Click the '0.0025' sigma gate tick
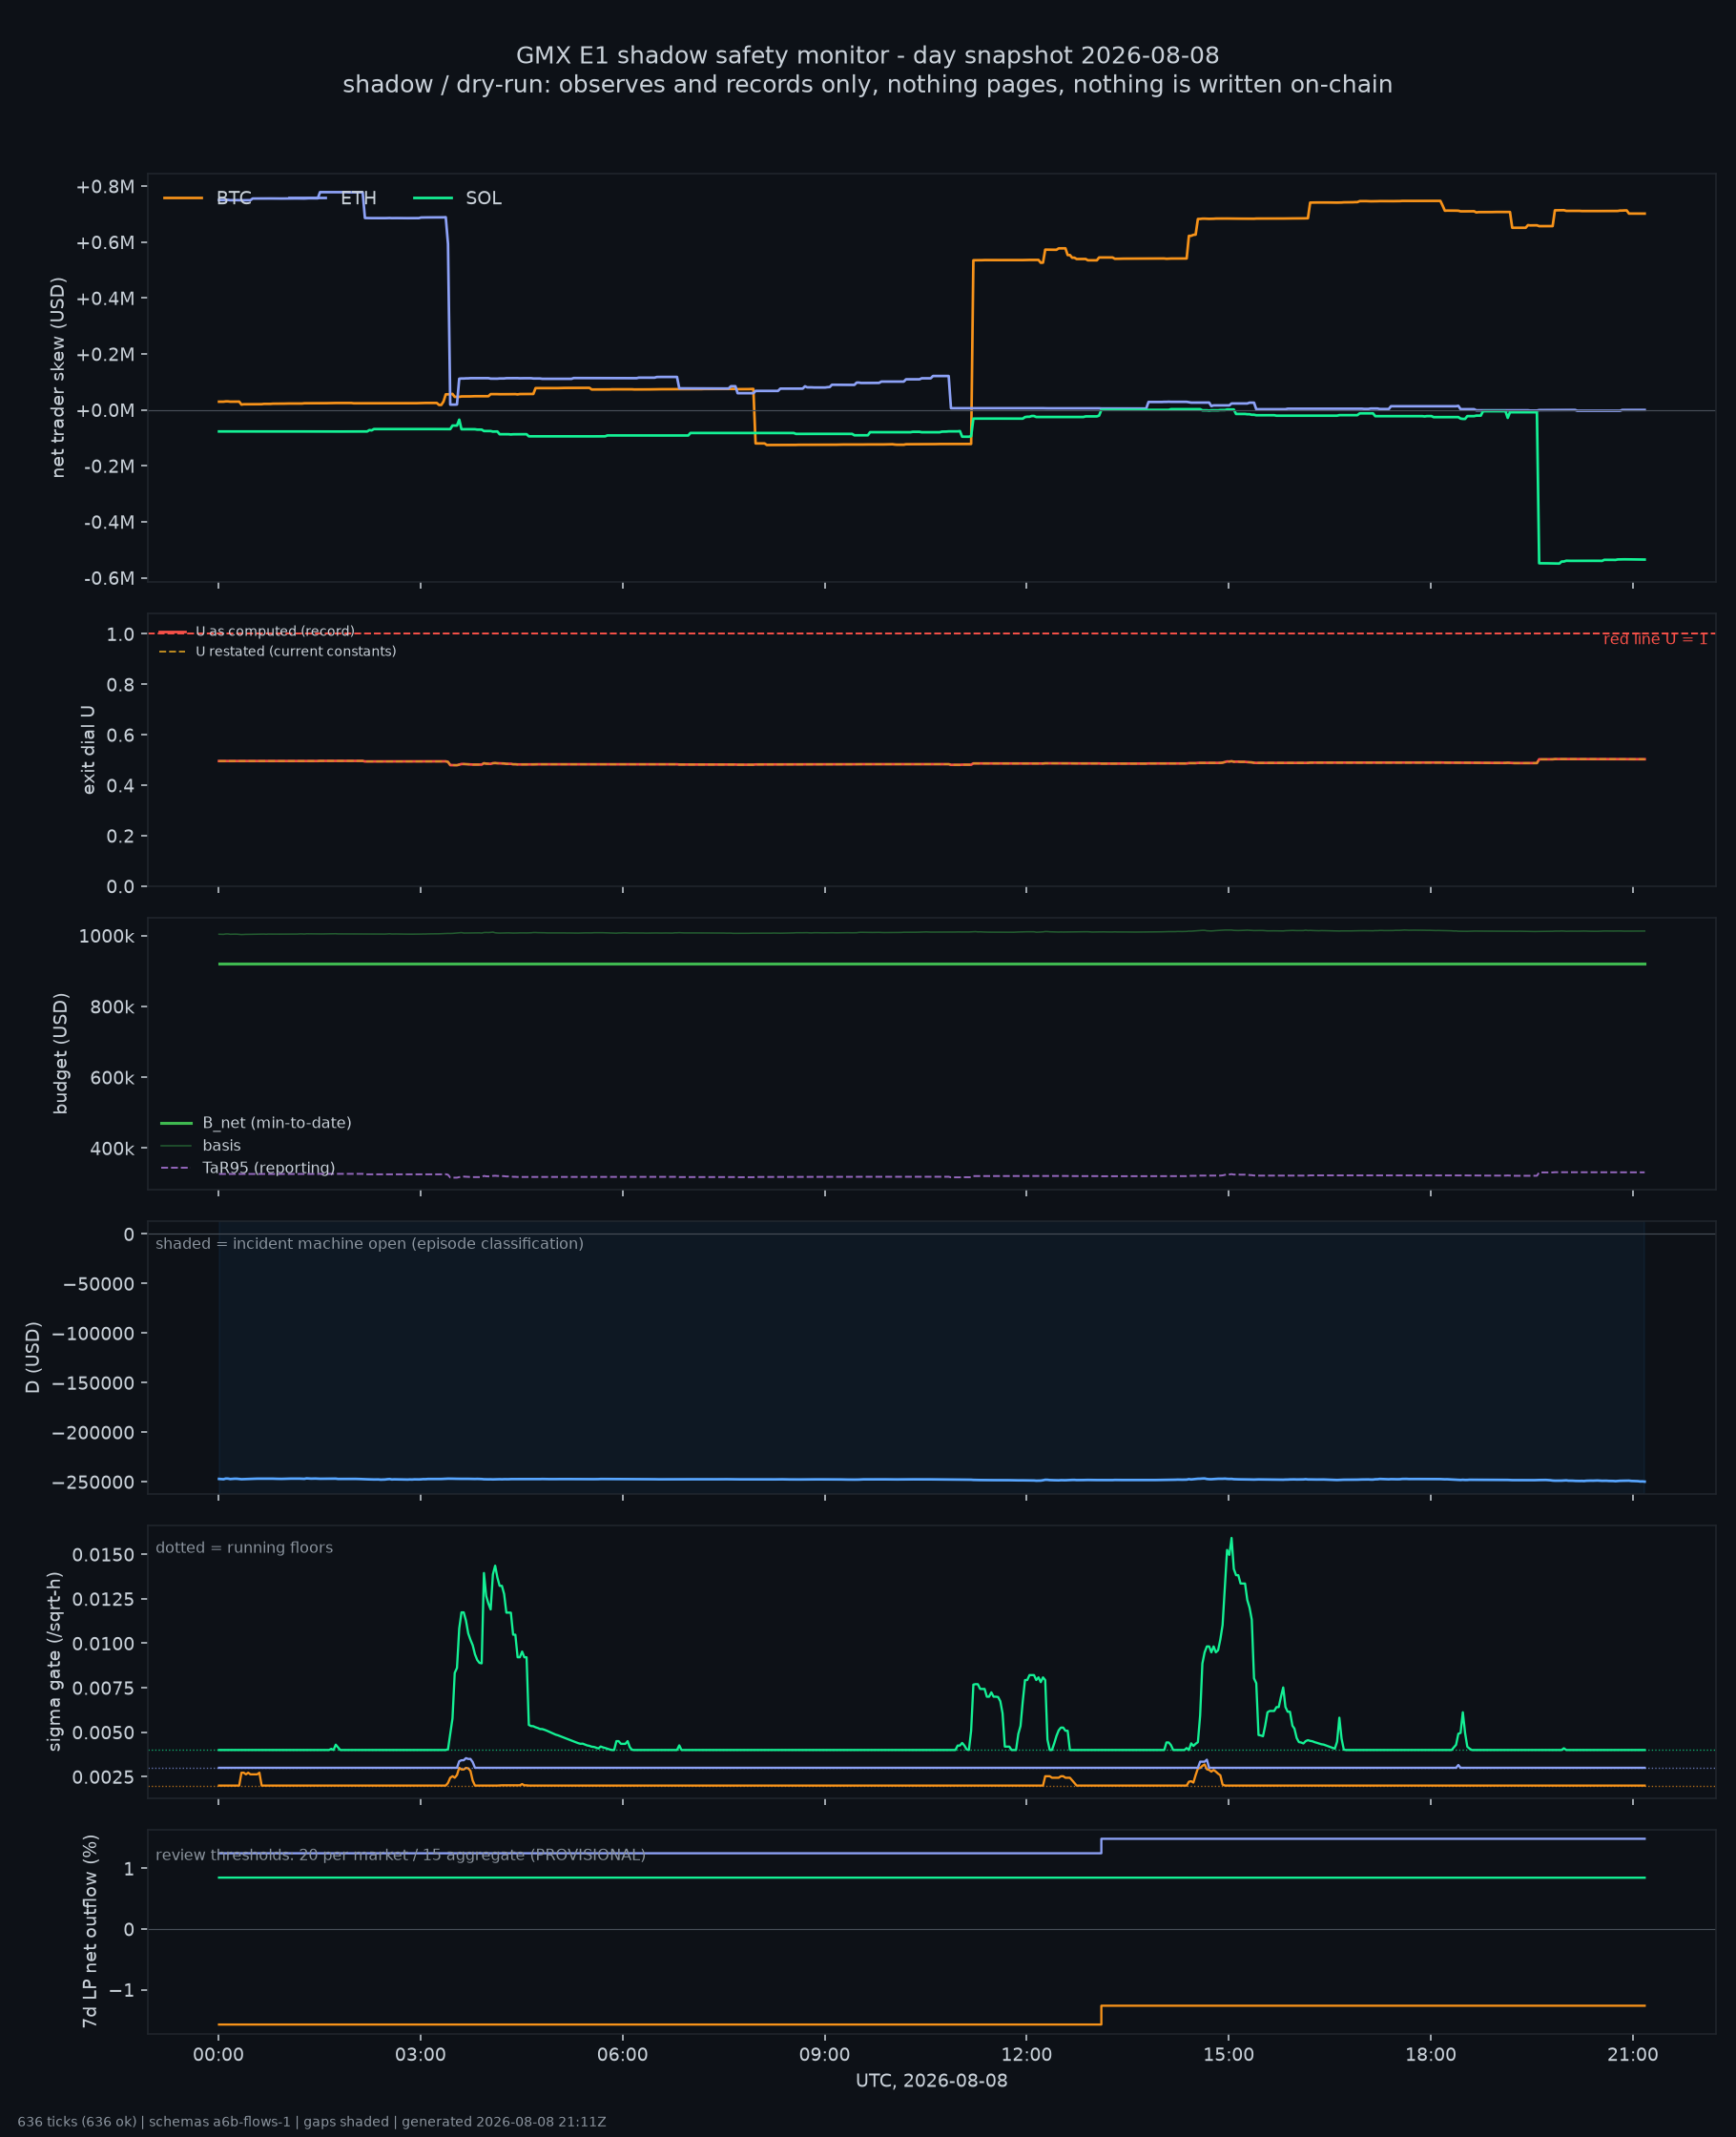This screenshot has width=1736, height=2137. [103, 1777]
